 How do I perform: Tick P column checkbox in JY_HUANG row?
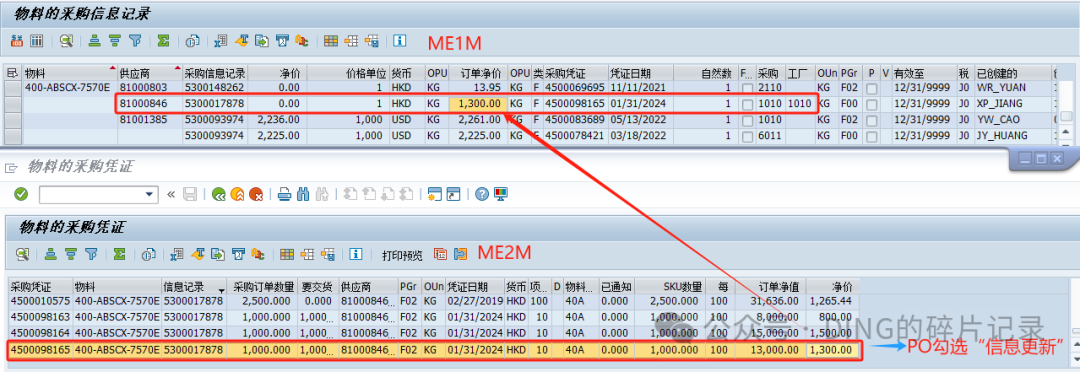click(x=872, y=136)
